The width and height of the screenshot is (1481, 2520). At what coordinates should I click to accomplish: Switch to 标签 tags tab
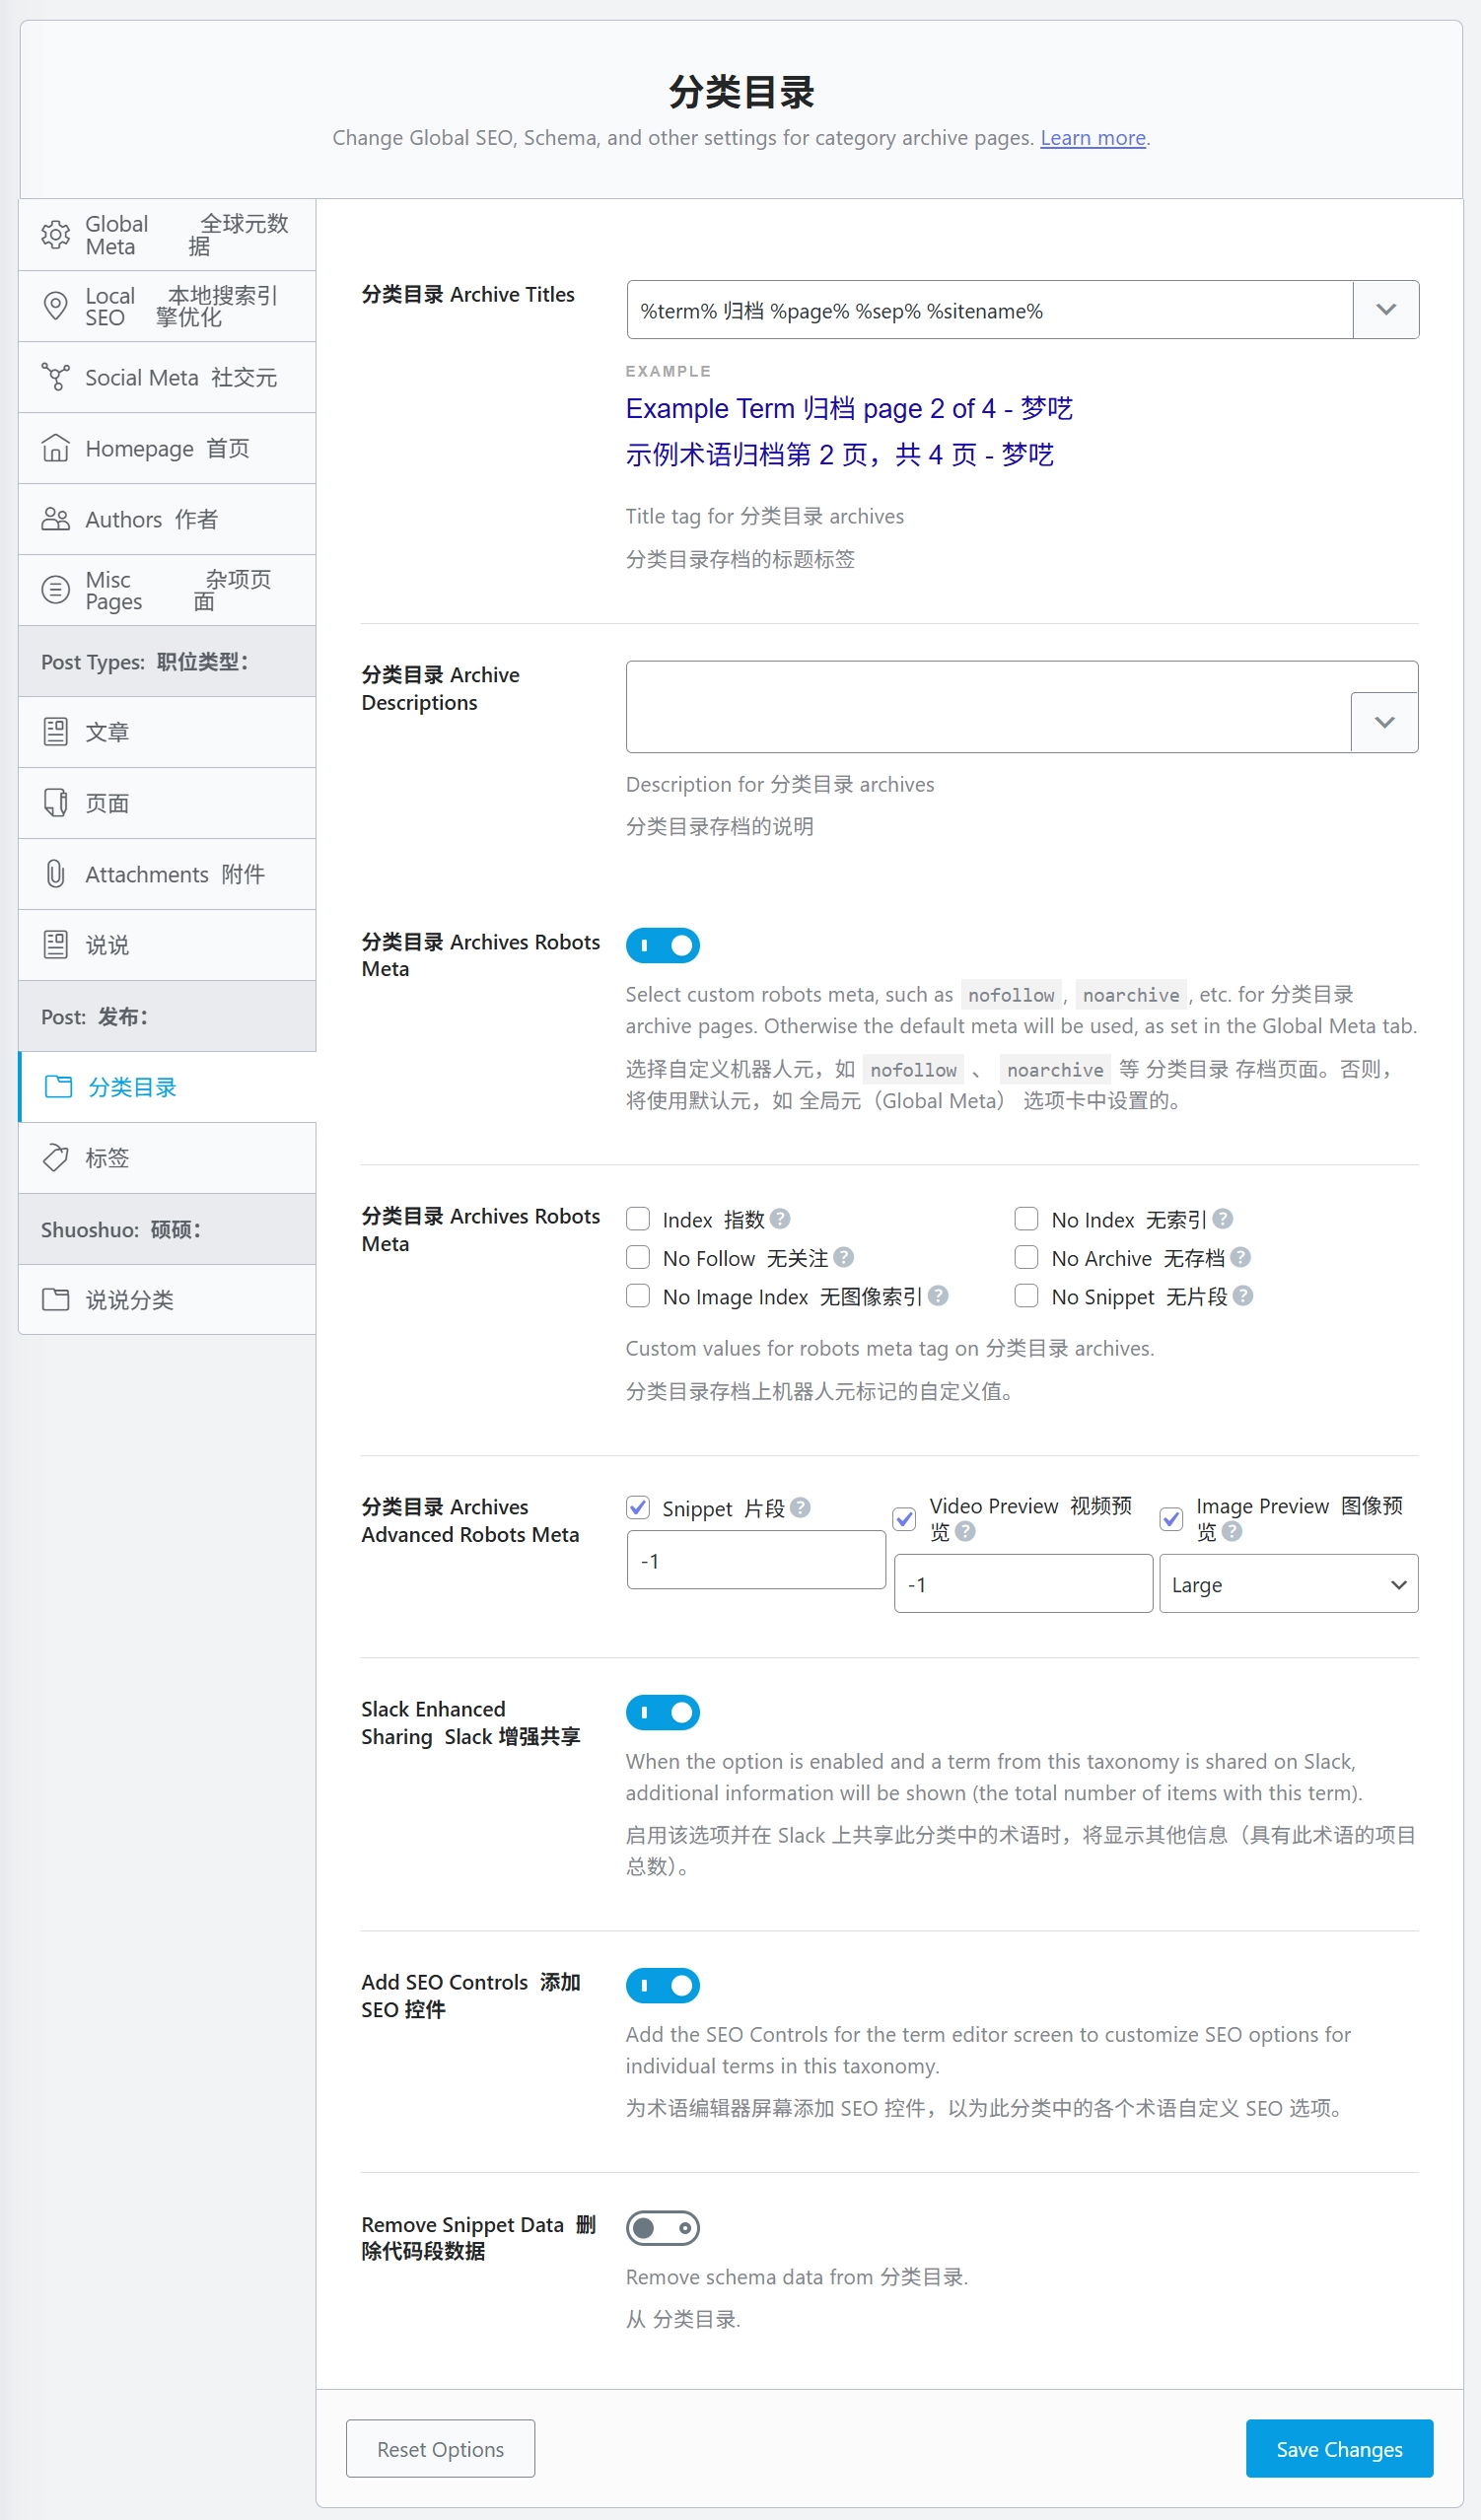tap(167, 1158)
